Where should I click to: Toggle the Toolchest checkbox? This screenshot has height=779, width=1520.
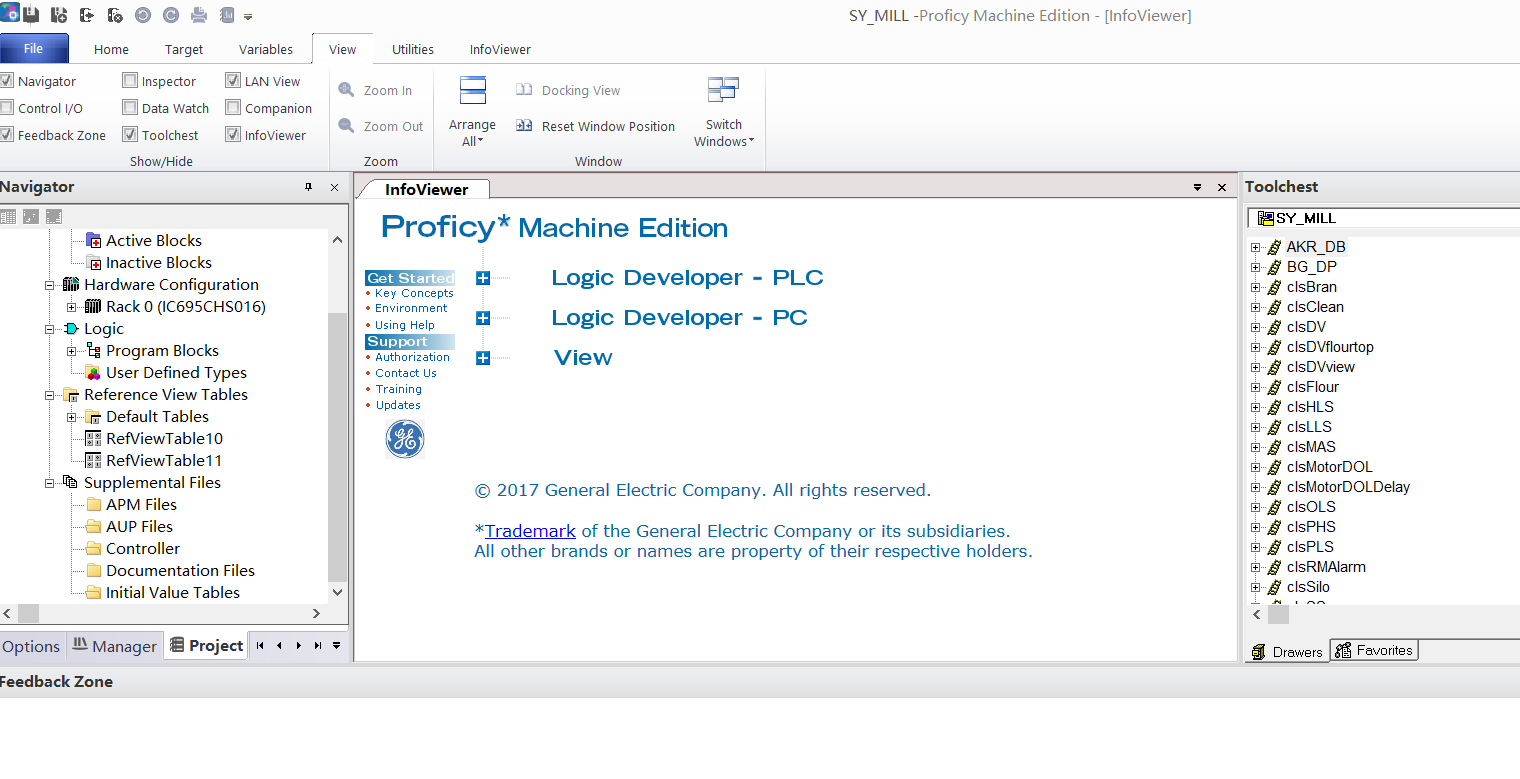[130, 135]
